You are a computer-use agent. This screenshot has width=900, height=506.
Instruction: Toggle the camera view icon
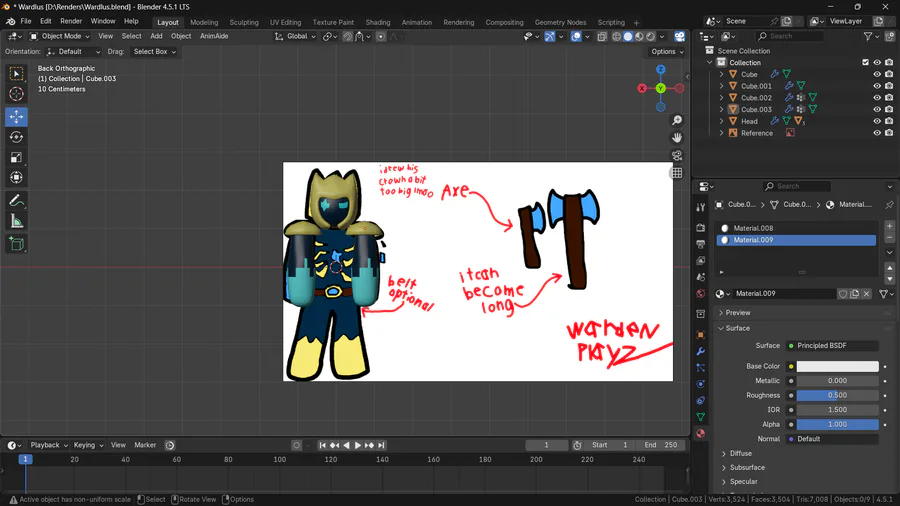677,155
